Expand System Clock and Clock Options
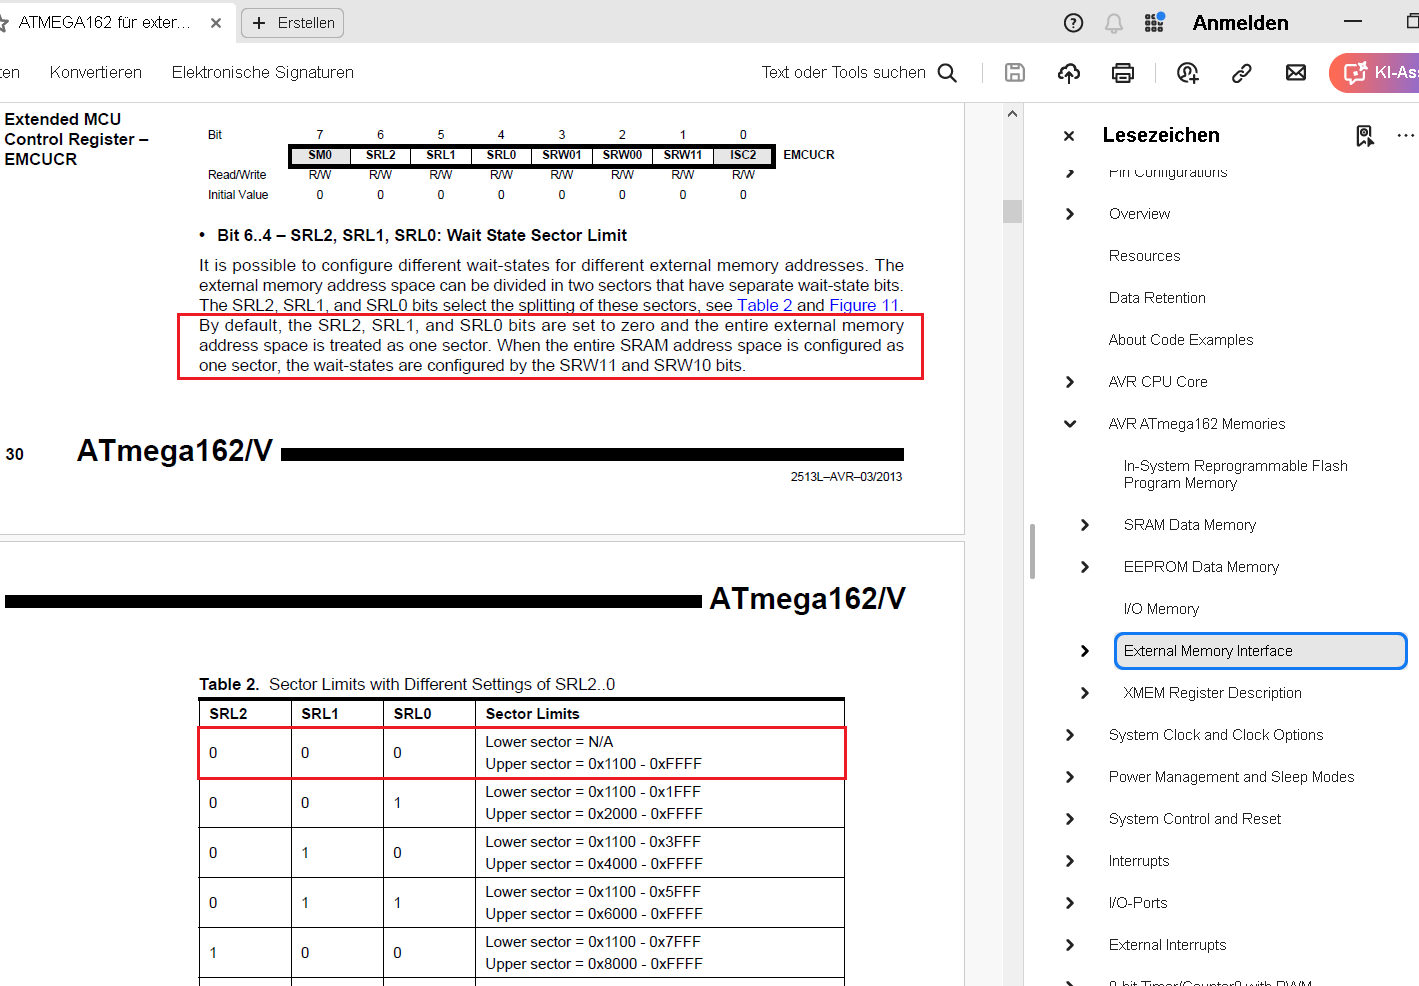This screenshot has height=986, width=1419. pos(1070,735)
